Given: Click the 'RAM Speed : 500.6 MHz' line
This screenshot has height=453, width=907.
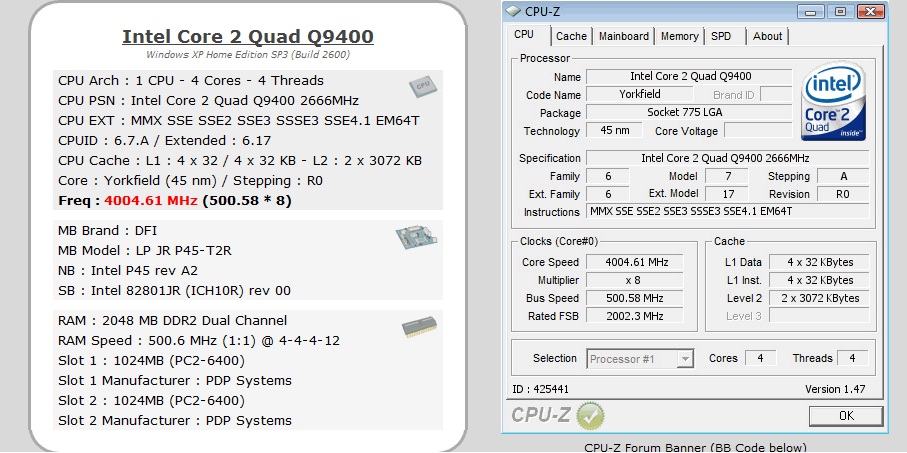Looking at the screenshot, I should pos(199,341).
